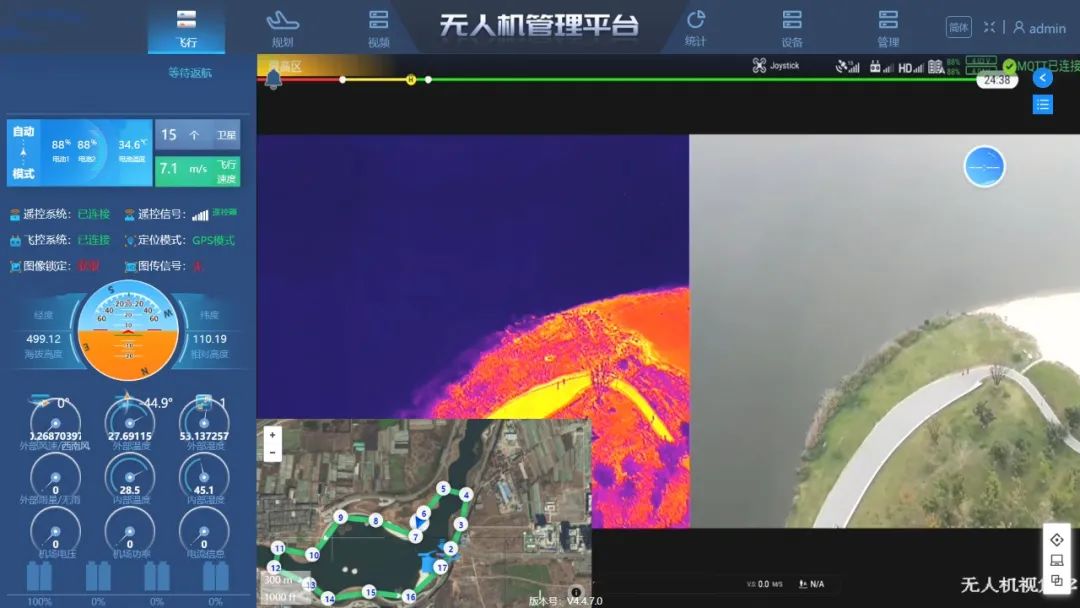Select waypoint 9 on the map route
The image size is (1080, 608).
point(340,516)
